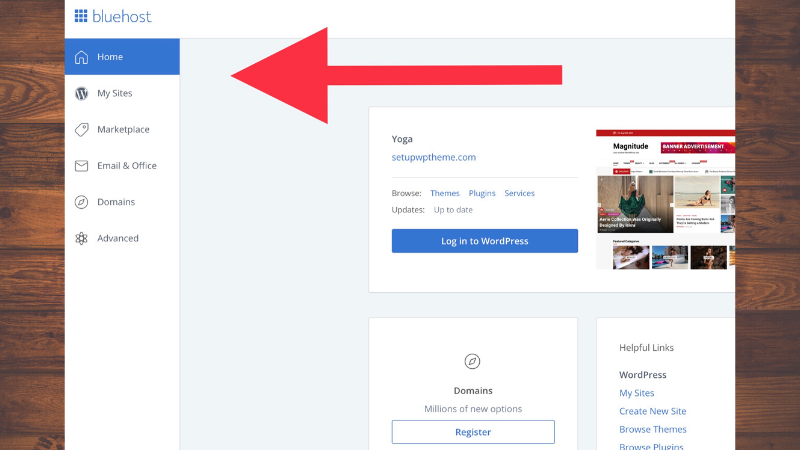Browse Themes link in Yoga card
The width and height of the screenshot is (800, 450).
coord(444,193)
